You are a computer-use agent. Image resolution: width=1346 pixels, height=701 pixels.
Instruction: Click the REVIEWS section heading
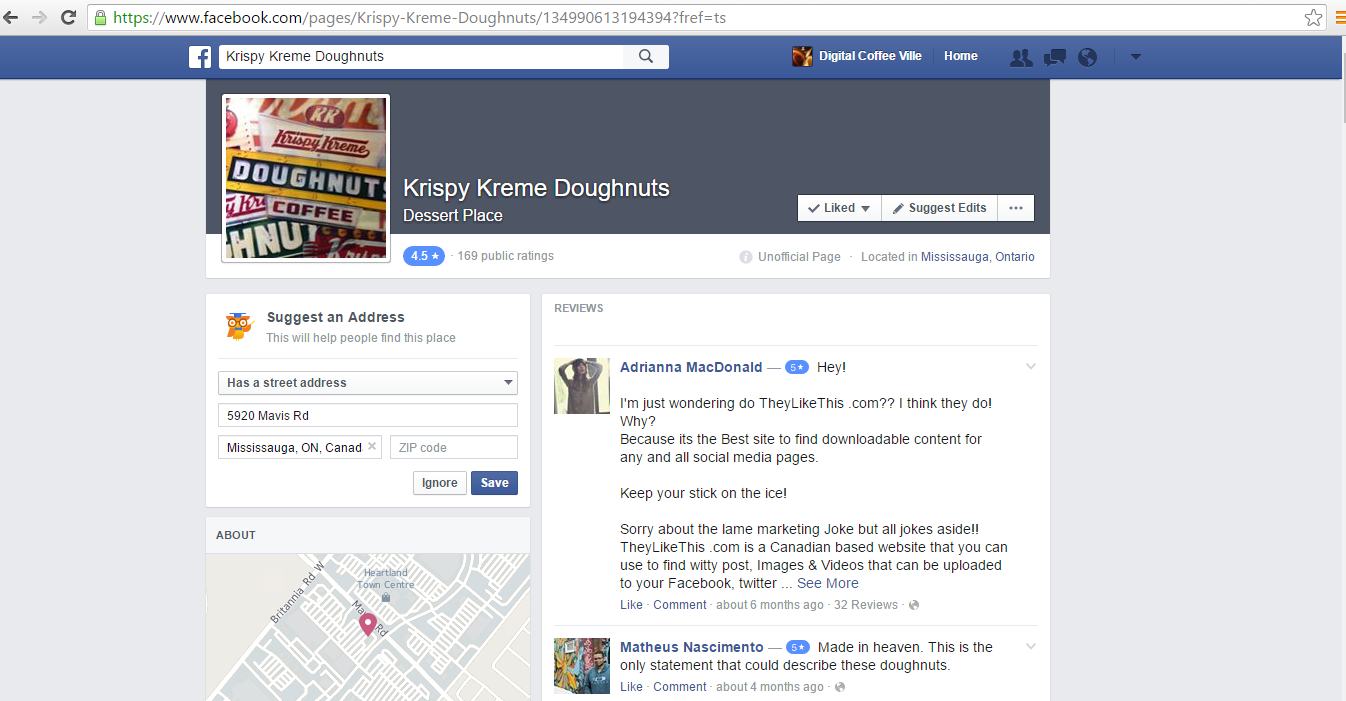579,308
